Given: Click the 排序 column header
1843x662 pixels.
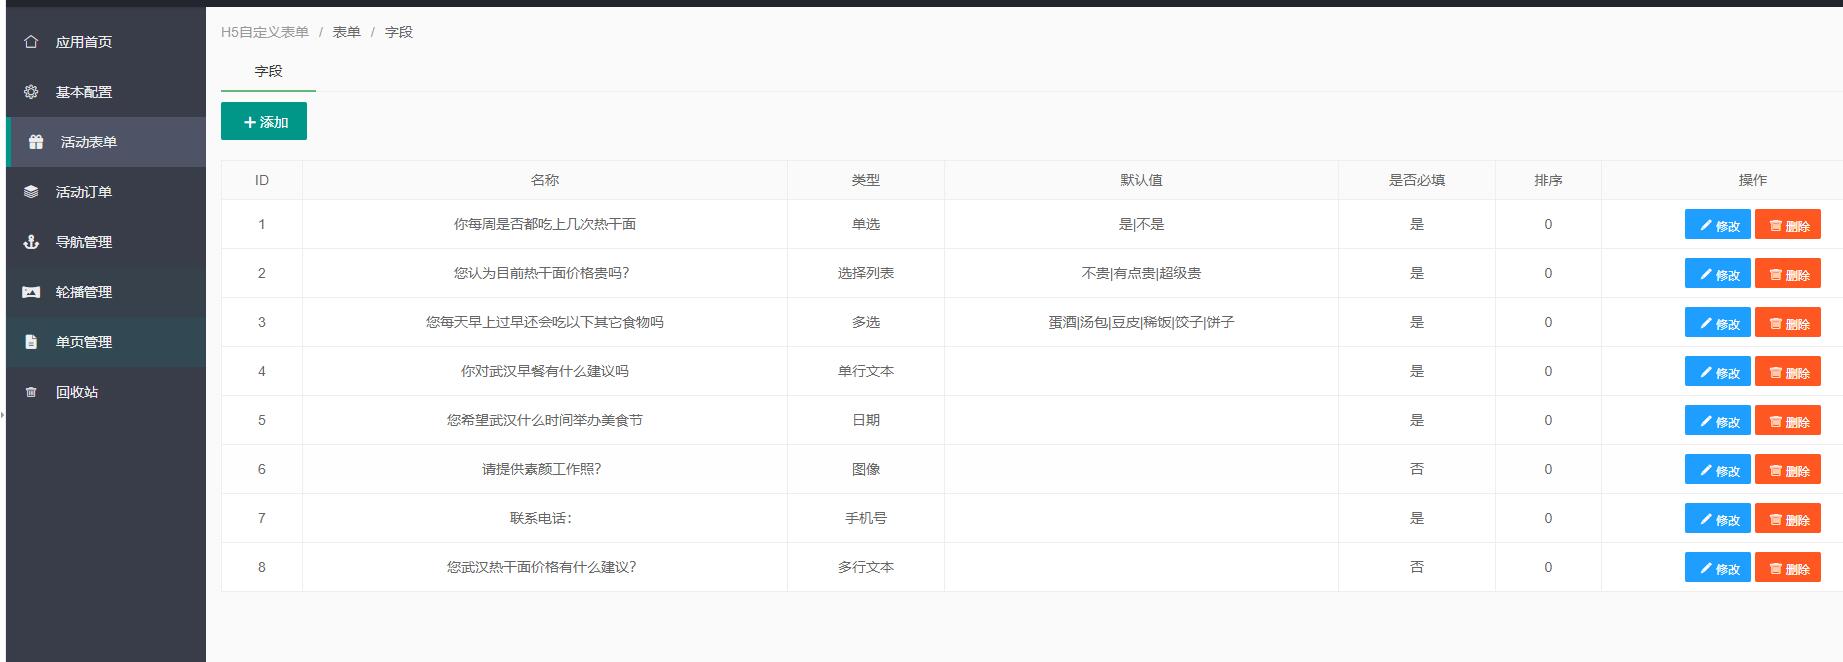Looking at the screenshot, I should [x=1548, y=180].
